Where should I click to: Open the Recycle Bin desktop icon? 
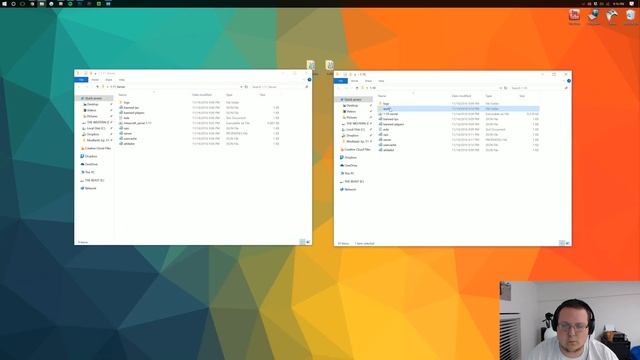pos(631,16)
